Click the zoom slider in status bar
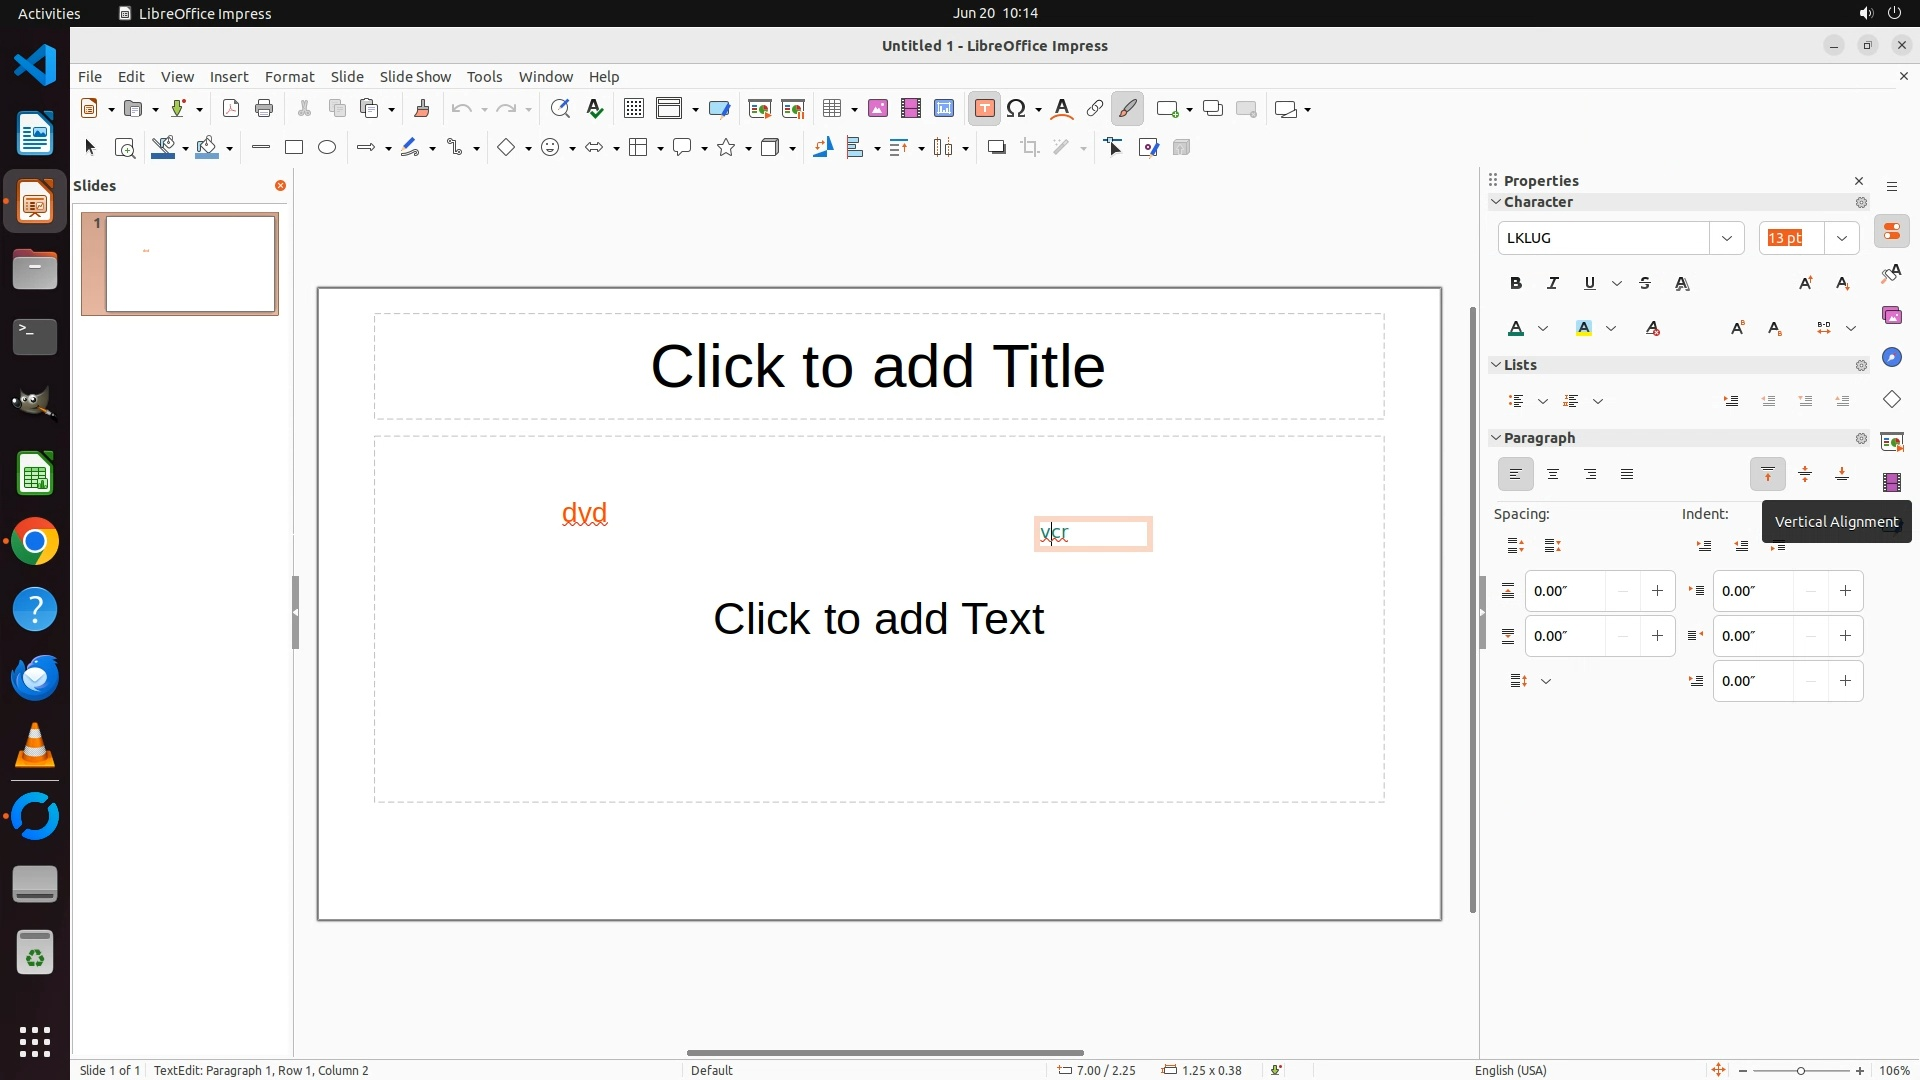Screen dimensions: 1920x1080 point(1800,1070)
